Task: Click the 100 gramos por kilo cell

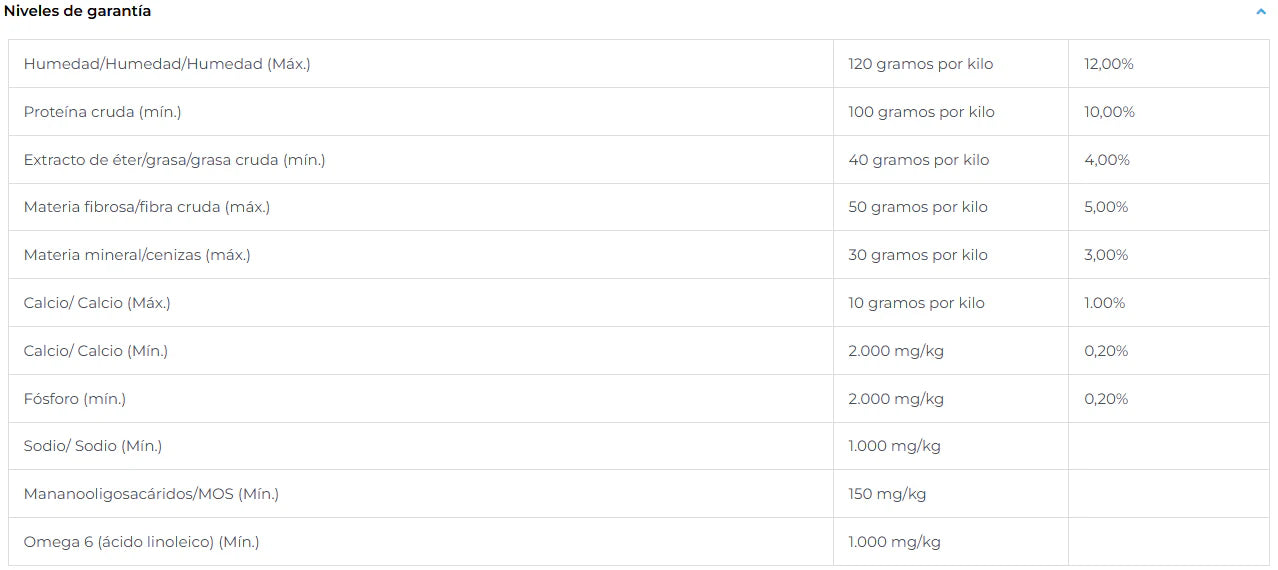Action: click(x=922, y=112)
